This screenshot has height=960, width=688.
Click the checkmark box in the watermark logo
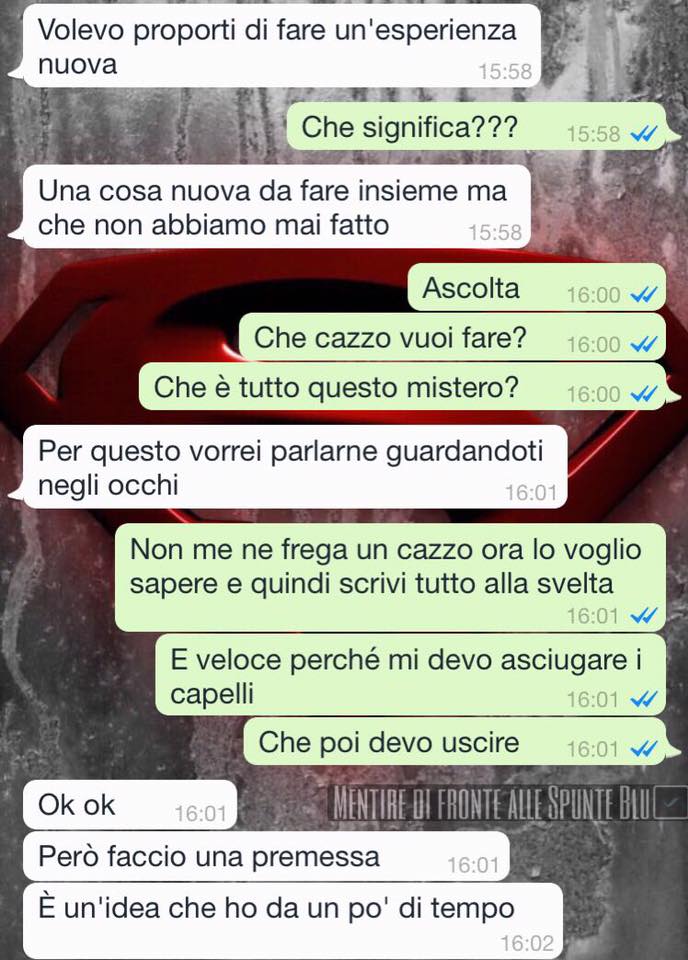coord(670,802)
